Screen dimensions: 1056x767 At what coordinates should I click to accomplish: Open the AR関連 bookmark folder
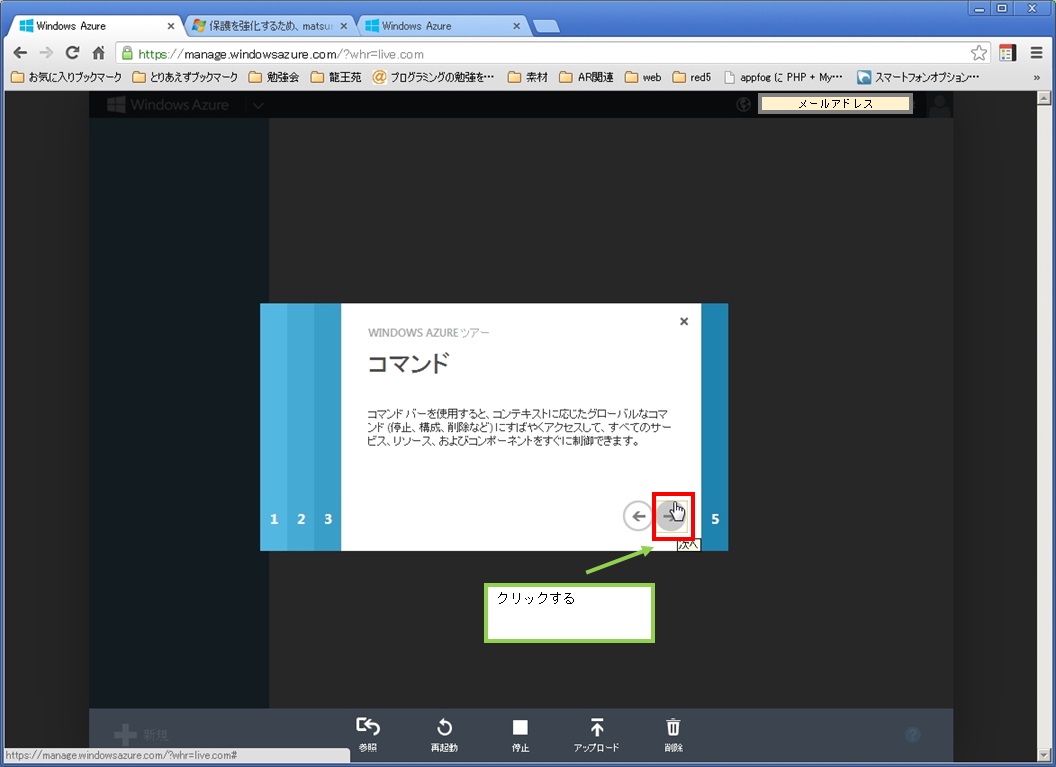[x=587, y=77]
